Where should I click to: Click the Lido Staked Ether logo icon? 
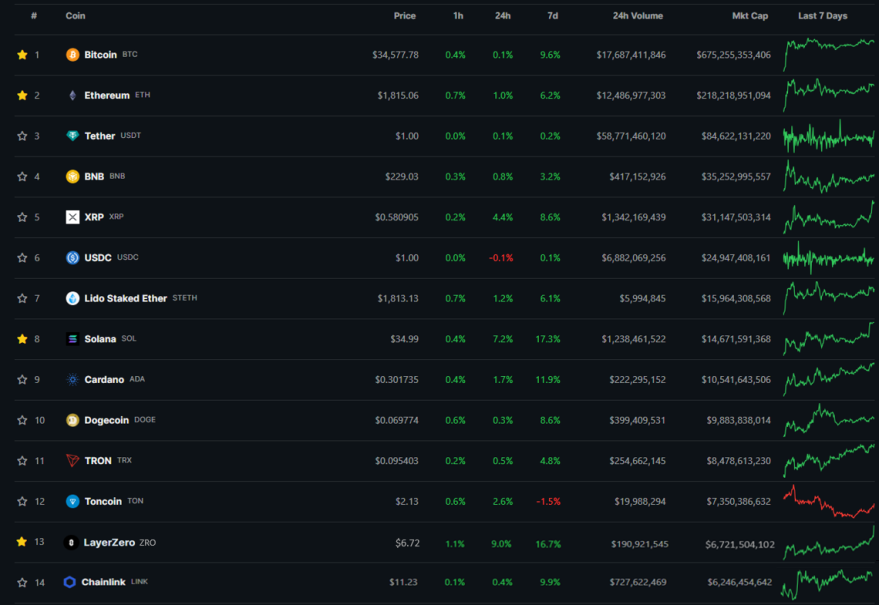coord(72,298)
